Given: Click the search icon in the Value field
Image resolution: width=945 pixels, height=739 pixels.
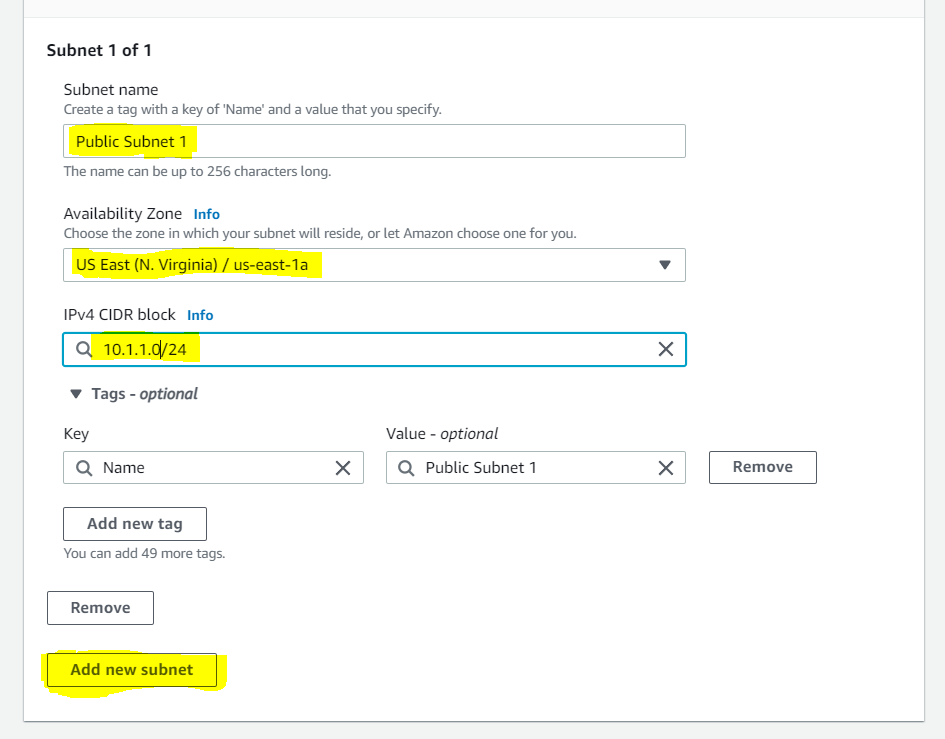Looking at the screenshot, I should [405, 467].
